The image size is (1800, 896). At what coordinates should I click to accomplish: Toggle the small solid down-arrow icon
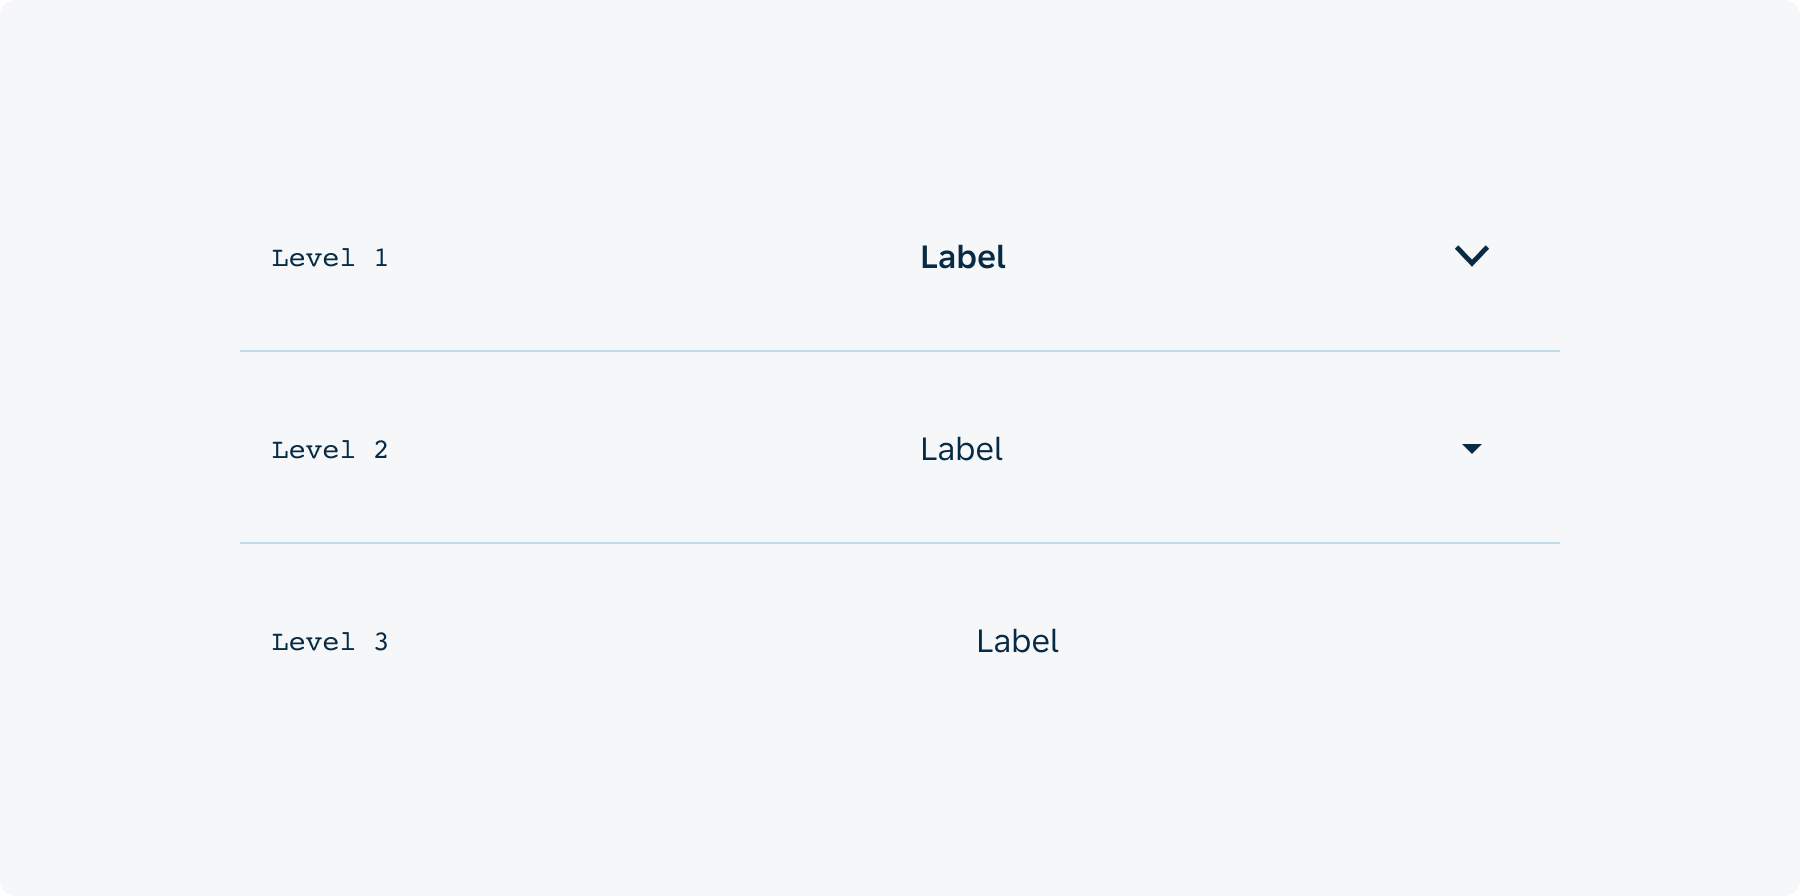point(1471,449)
